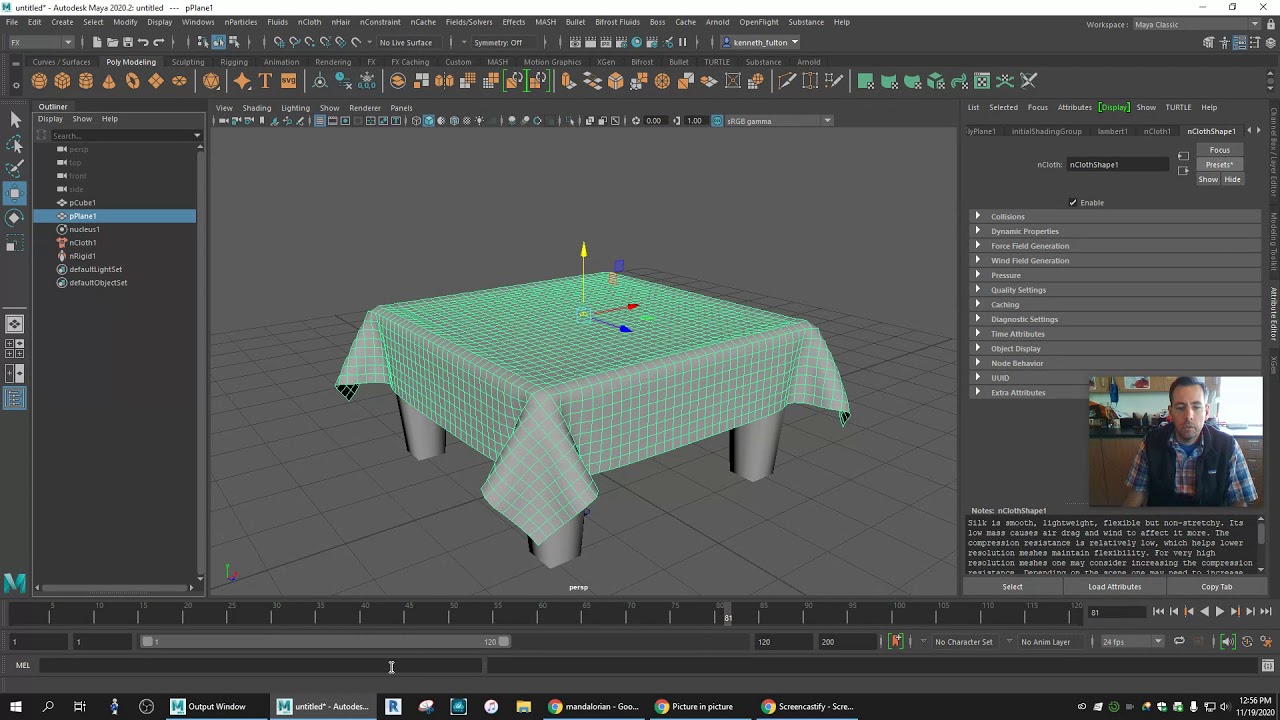Create a polygon cylinder from the shelf
Viewport: 1280px width, 720px height.
click(85, 81)
